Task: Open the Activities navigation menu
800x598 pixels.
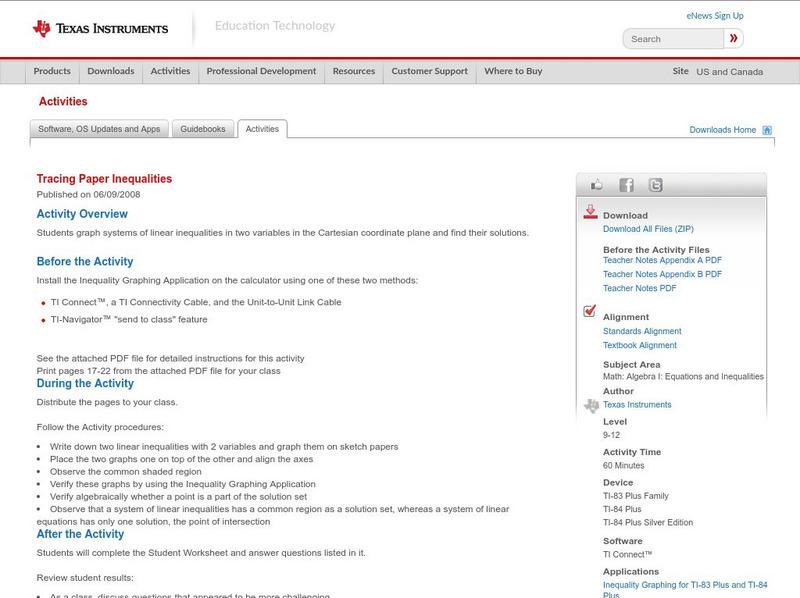Action: pyautogui.click(x=170, y=71)
